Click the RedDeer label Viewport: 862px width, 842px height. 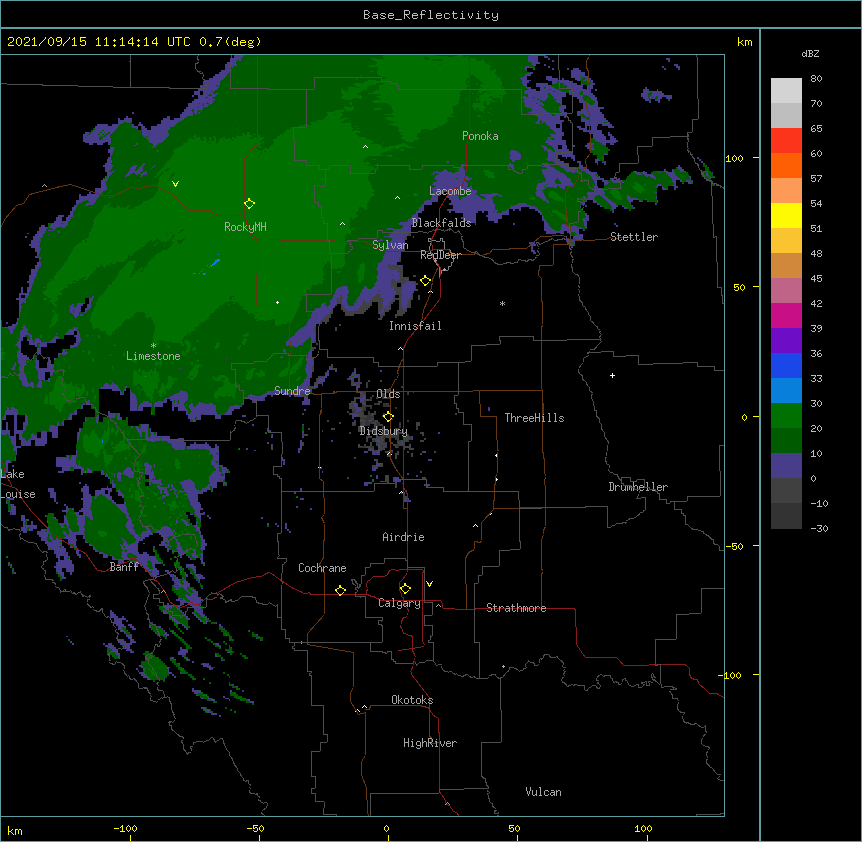[440, 255]
